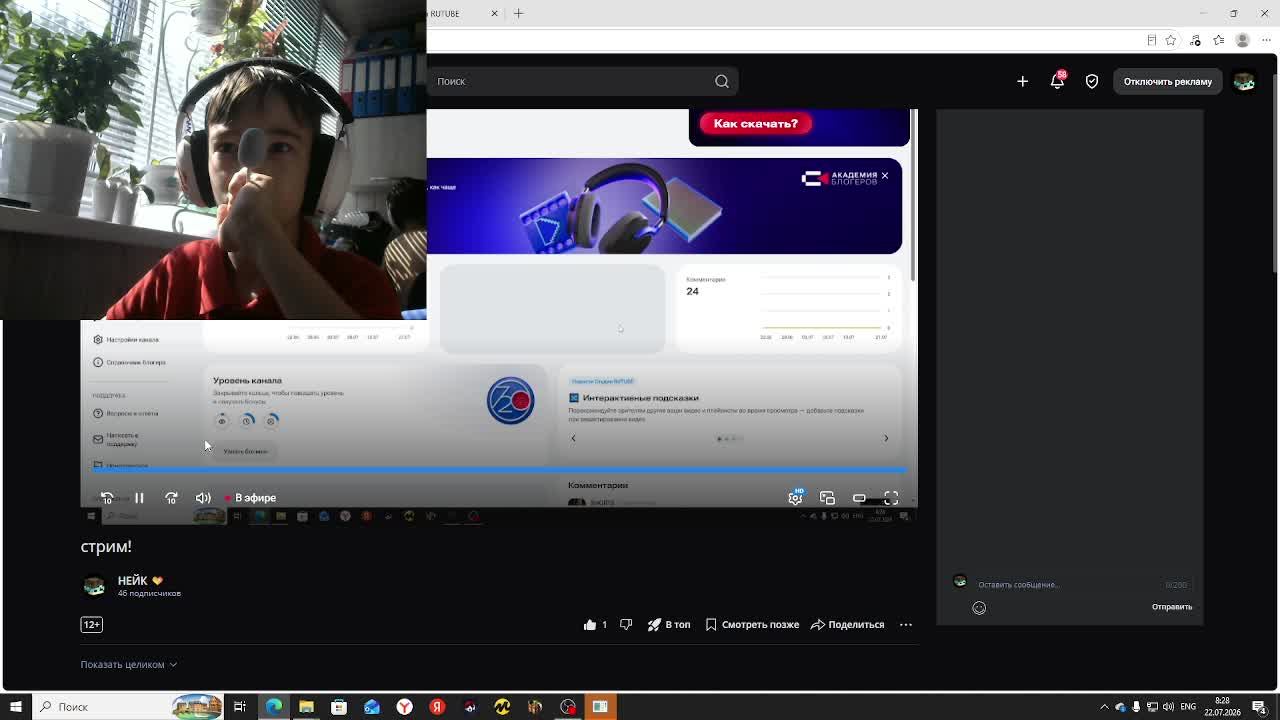This screenshot has height=720, width=1280.
Task: Switch ENG input language
Action: (x=1188, y=707)
